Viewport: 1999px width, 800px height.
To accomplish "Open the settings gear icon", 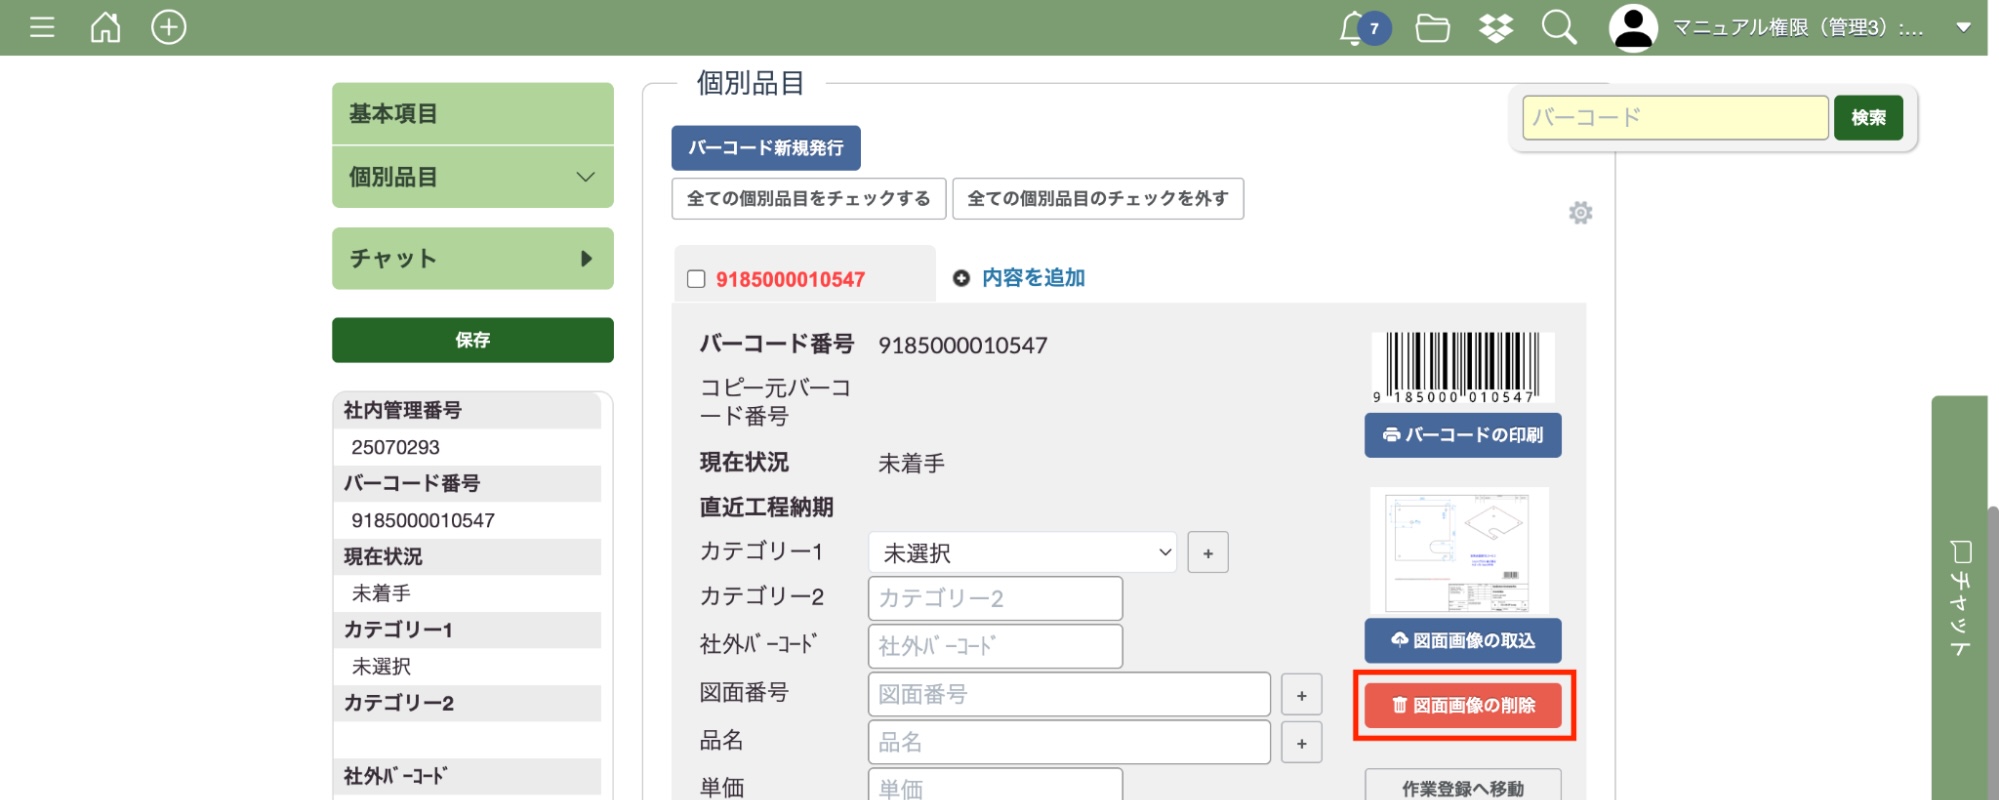I will [1580, 213].
